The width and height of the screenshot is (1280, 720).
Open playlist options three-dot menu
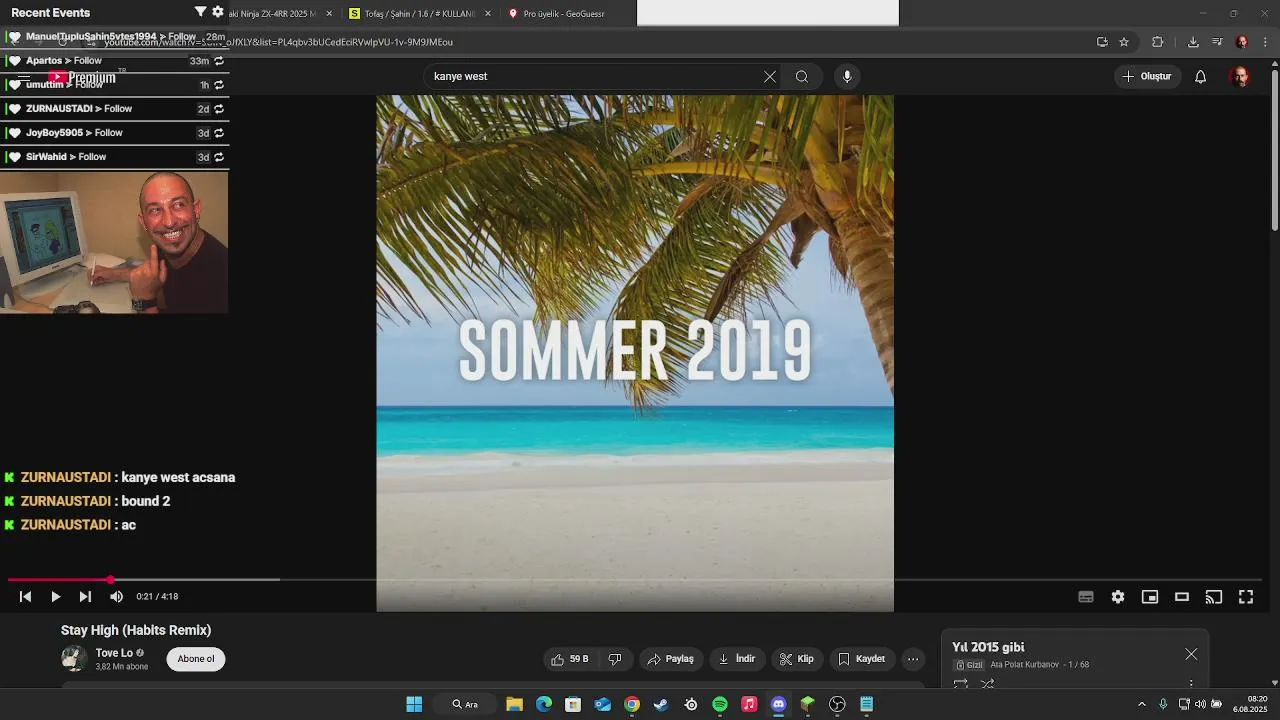point(1191,685)
